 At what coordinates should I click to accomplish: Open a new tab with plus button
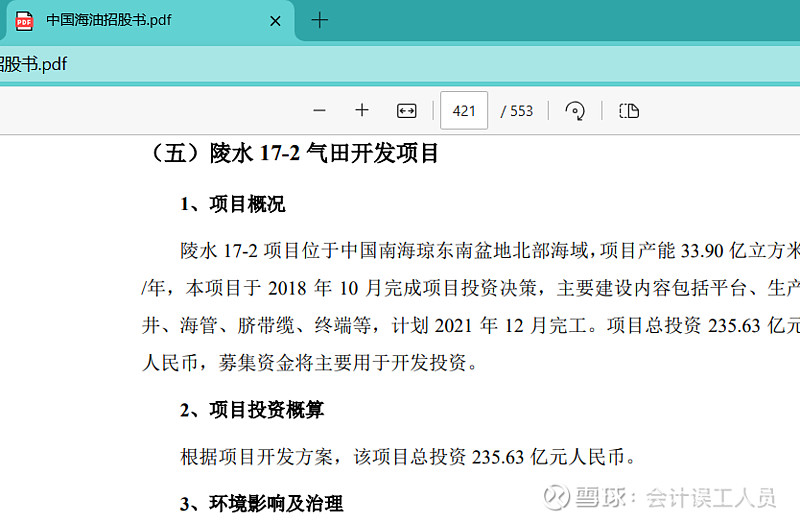[x=319, y=20]
